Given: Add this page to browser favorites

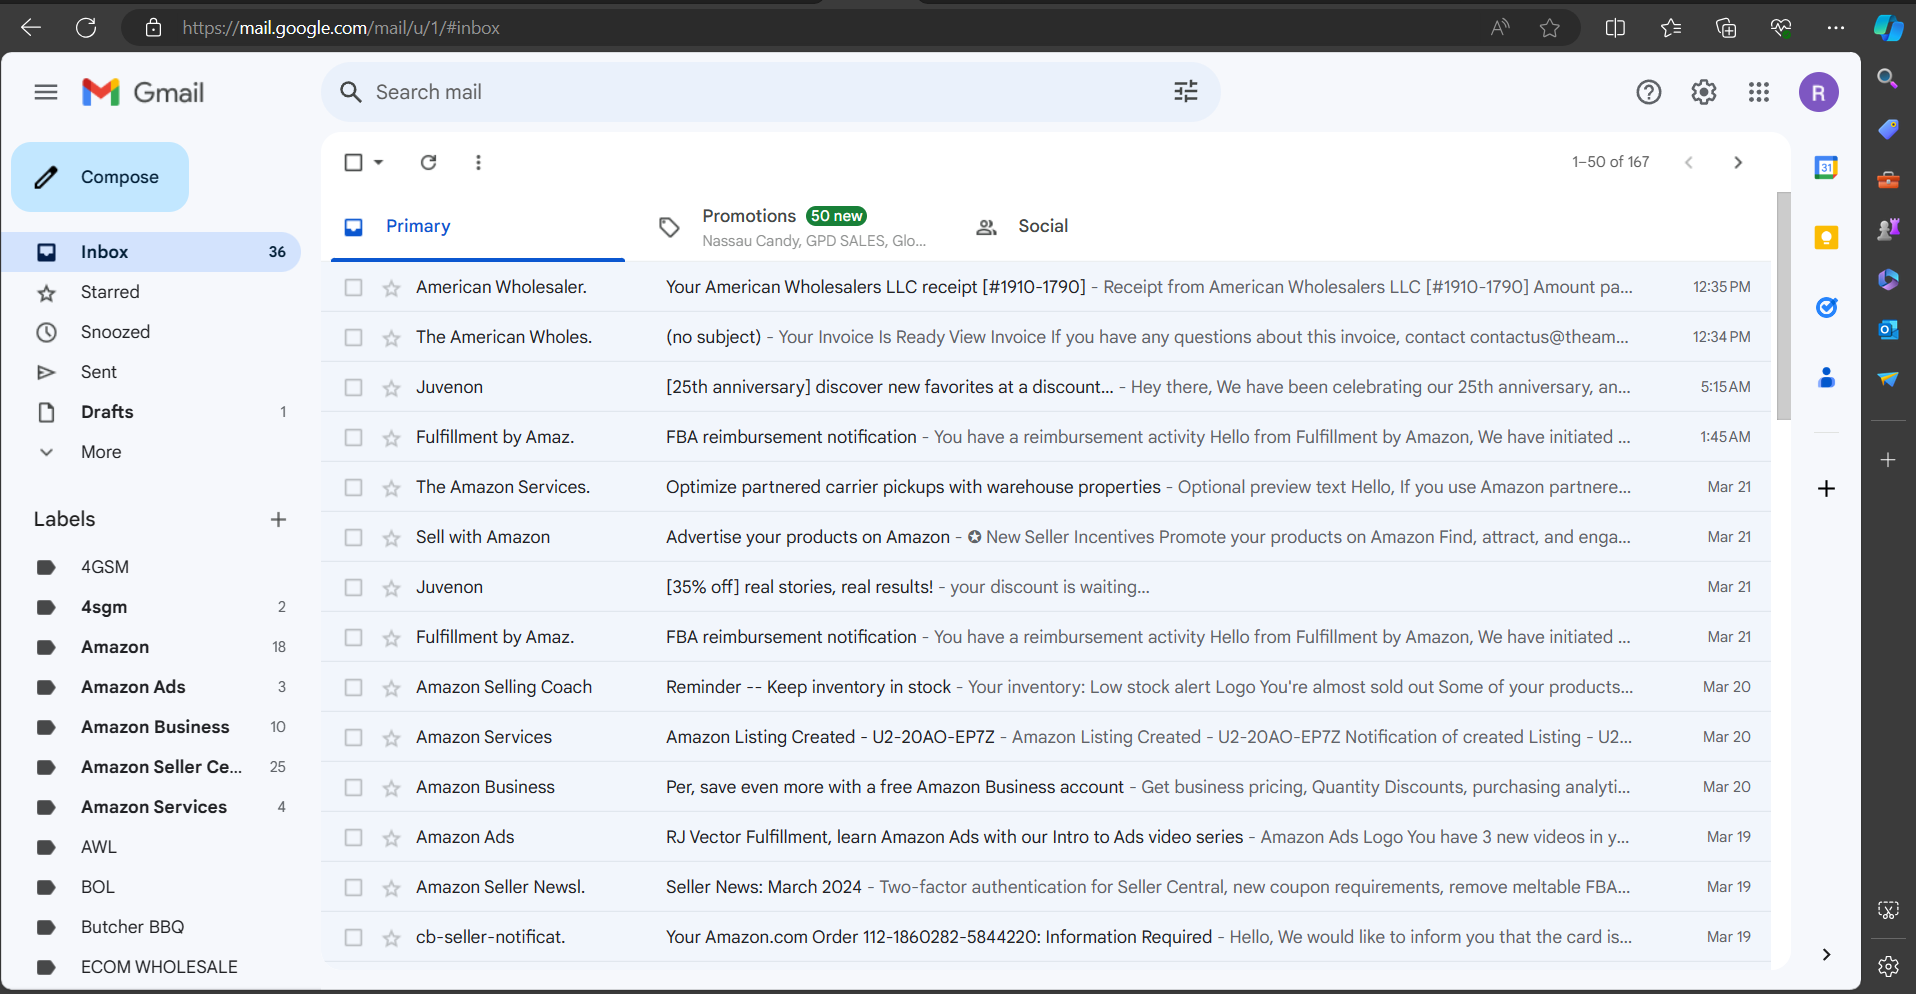Looking at the screenshot, I should [x=1550, y=28].
